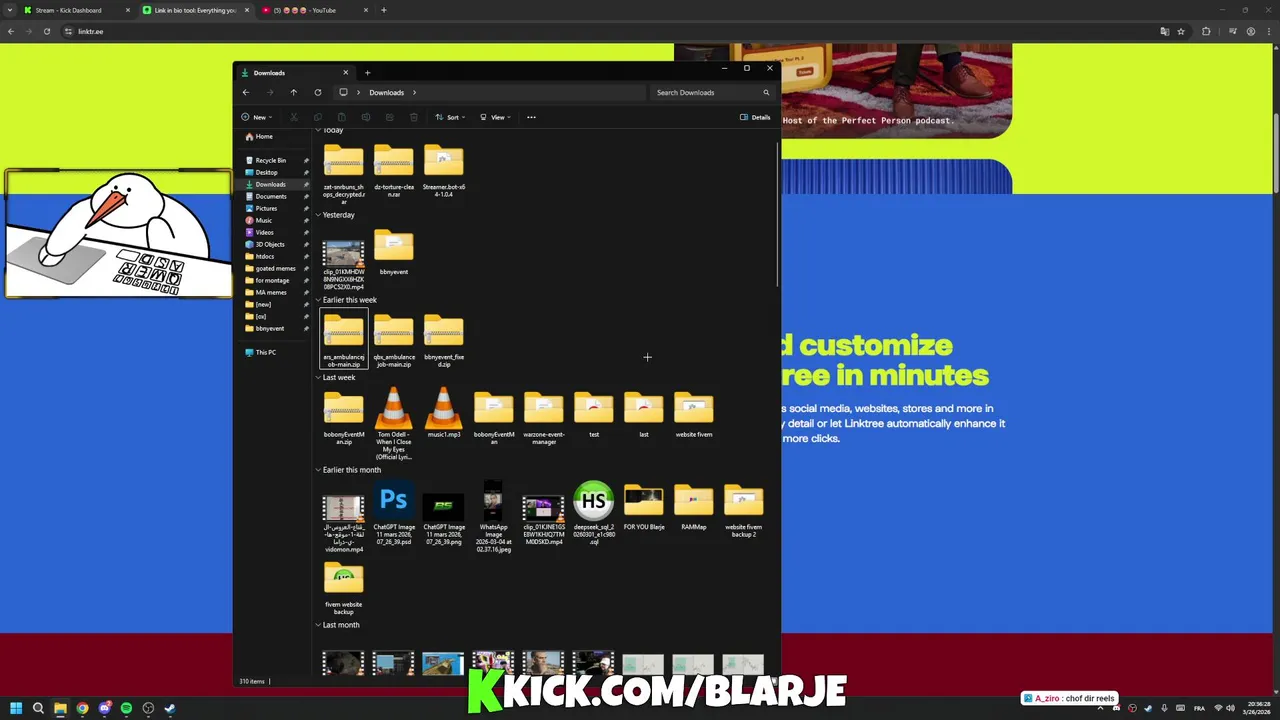
Task: Open a new Chrome browser tab
Action: [383, 10]
